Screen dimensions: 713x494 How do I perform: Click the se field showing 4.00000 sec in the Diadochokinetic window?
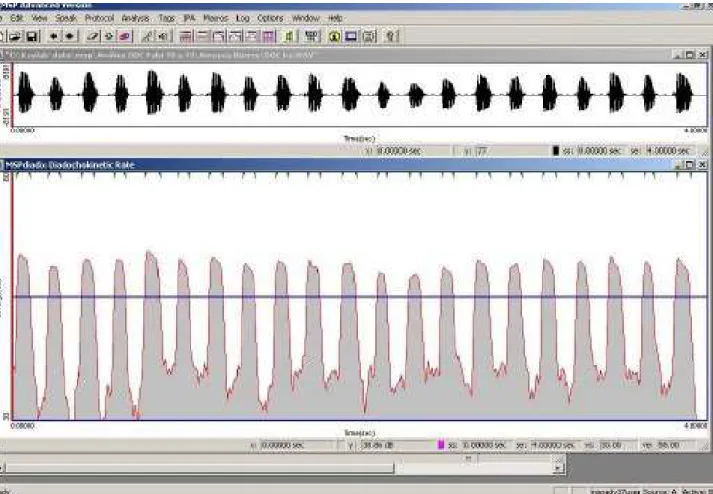click(x=554, y=445)
